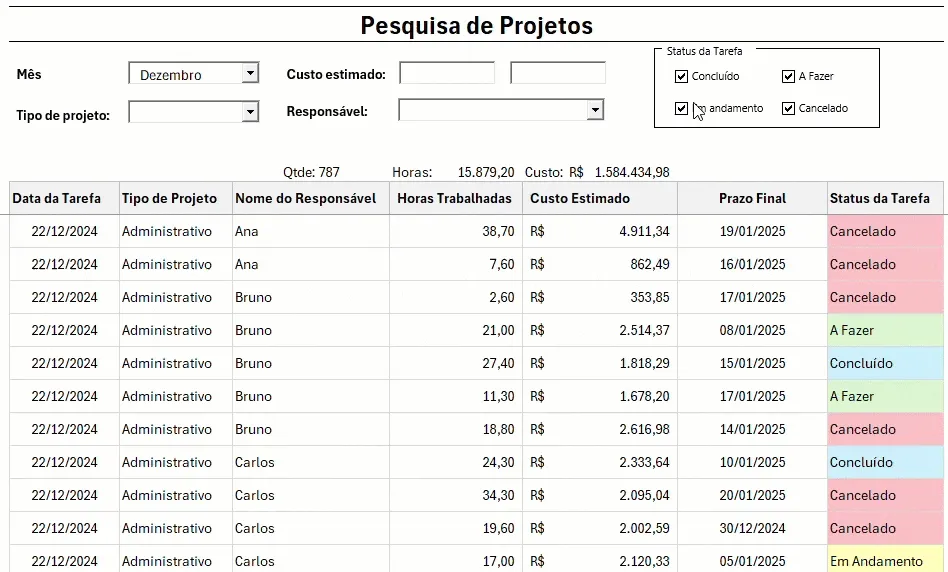Uncheck the Cancelado checkbox
Viewport: 948px width, 572px height.
click(788, 108)
